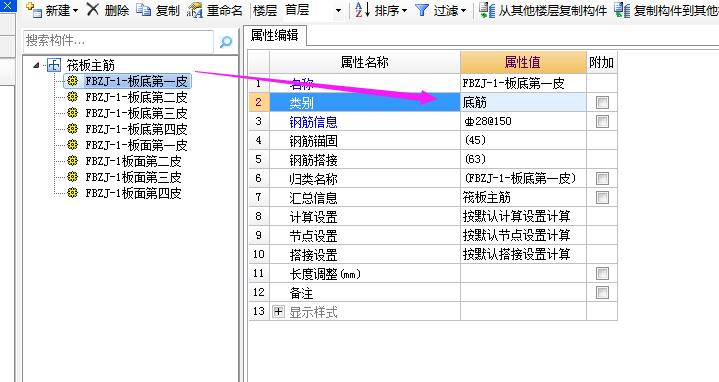
Task: Toggle 附加 checkbox for 钢筋信息 row
Action: pyautogui.click(x=602, y=122)
